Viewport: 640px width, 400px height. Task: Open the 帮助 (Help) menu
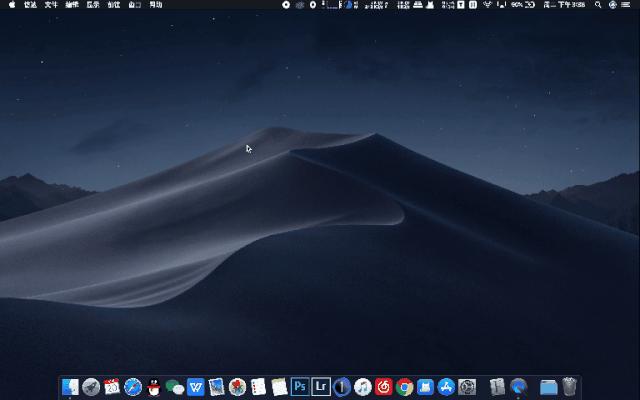click(155, 5)
